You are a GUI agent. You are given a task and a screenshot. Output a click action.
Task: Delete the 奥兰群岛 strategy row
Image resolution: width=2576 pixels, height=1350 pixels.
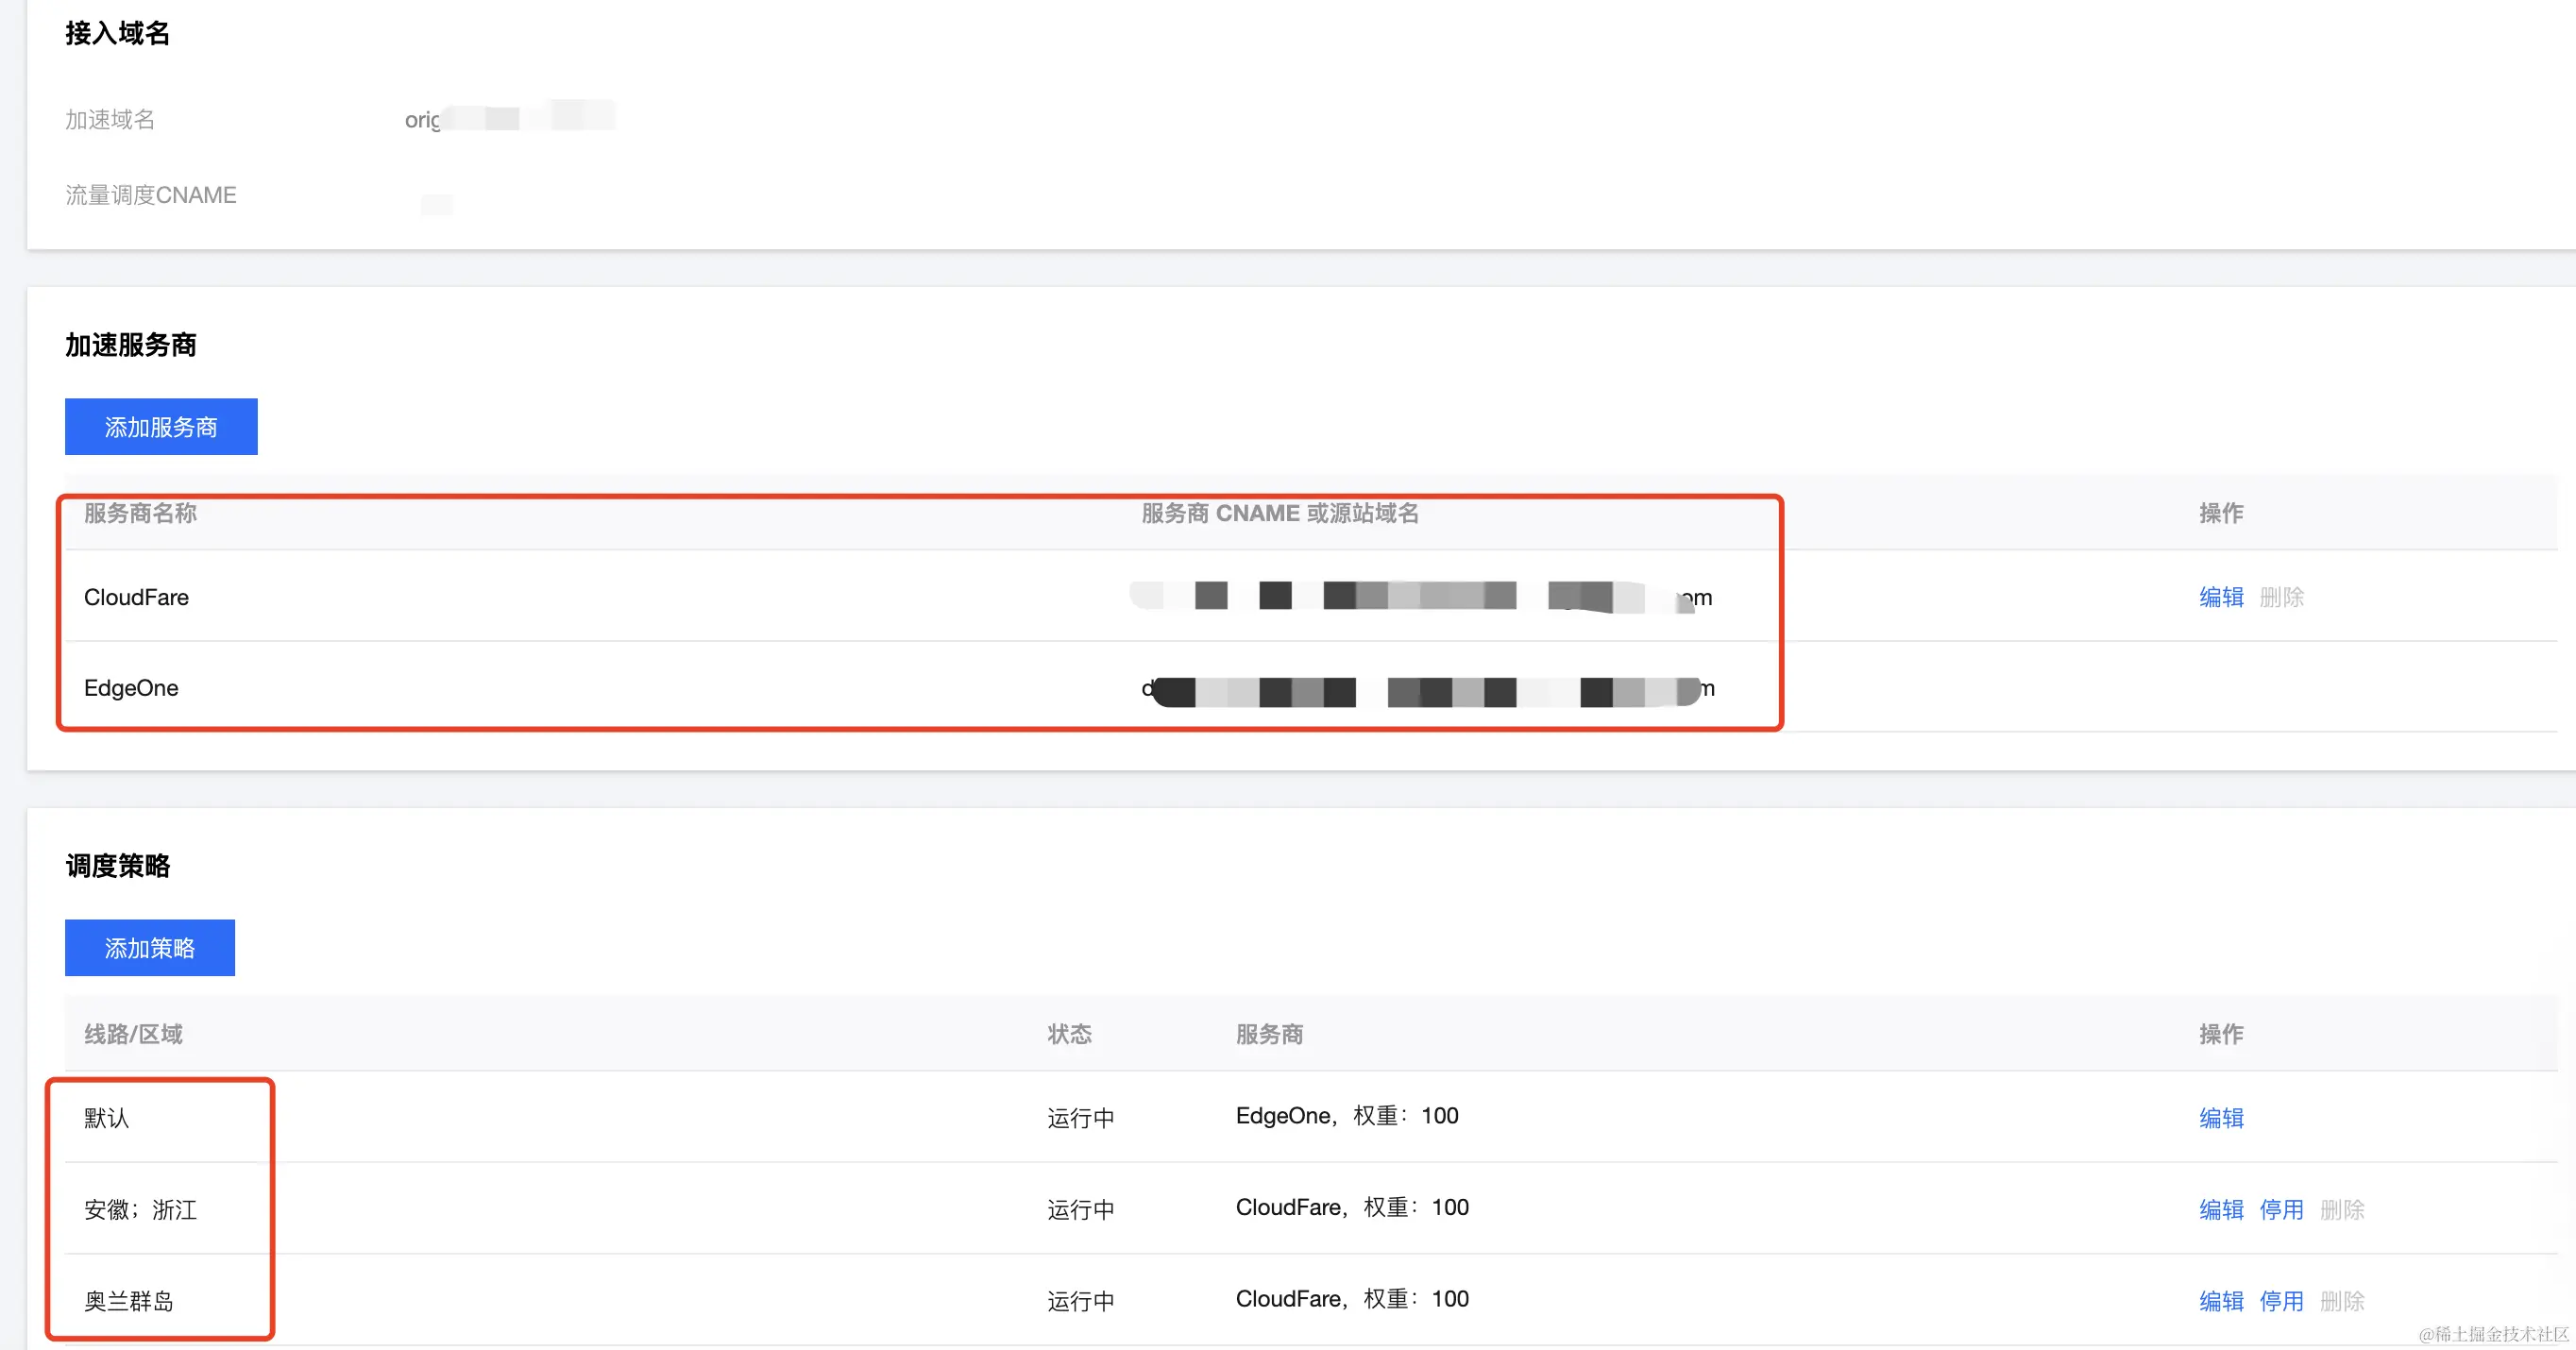click(x=2342, y=1301)
